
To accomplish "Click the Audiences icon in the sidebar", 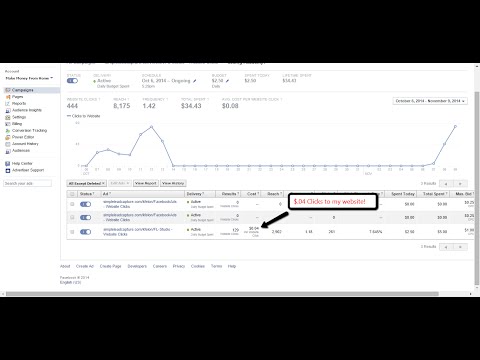I will 8,151.
